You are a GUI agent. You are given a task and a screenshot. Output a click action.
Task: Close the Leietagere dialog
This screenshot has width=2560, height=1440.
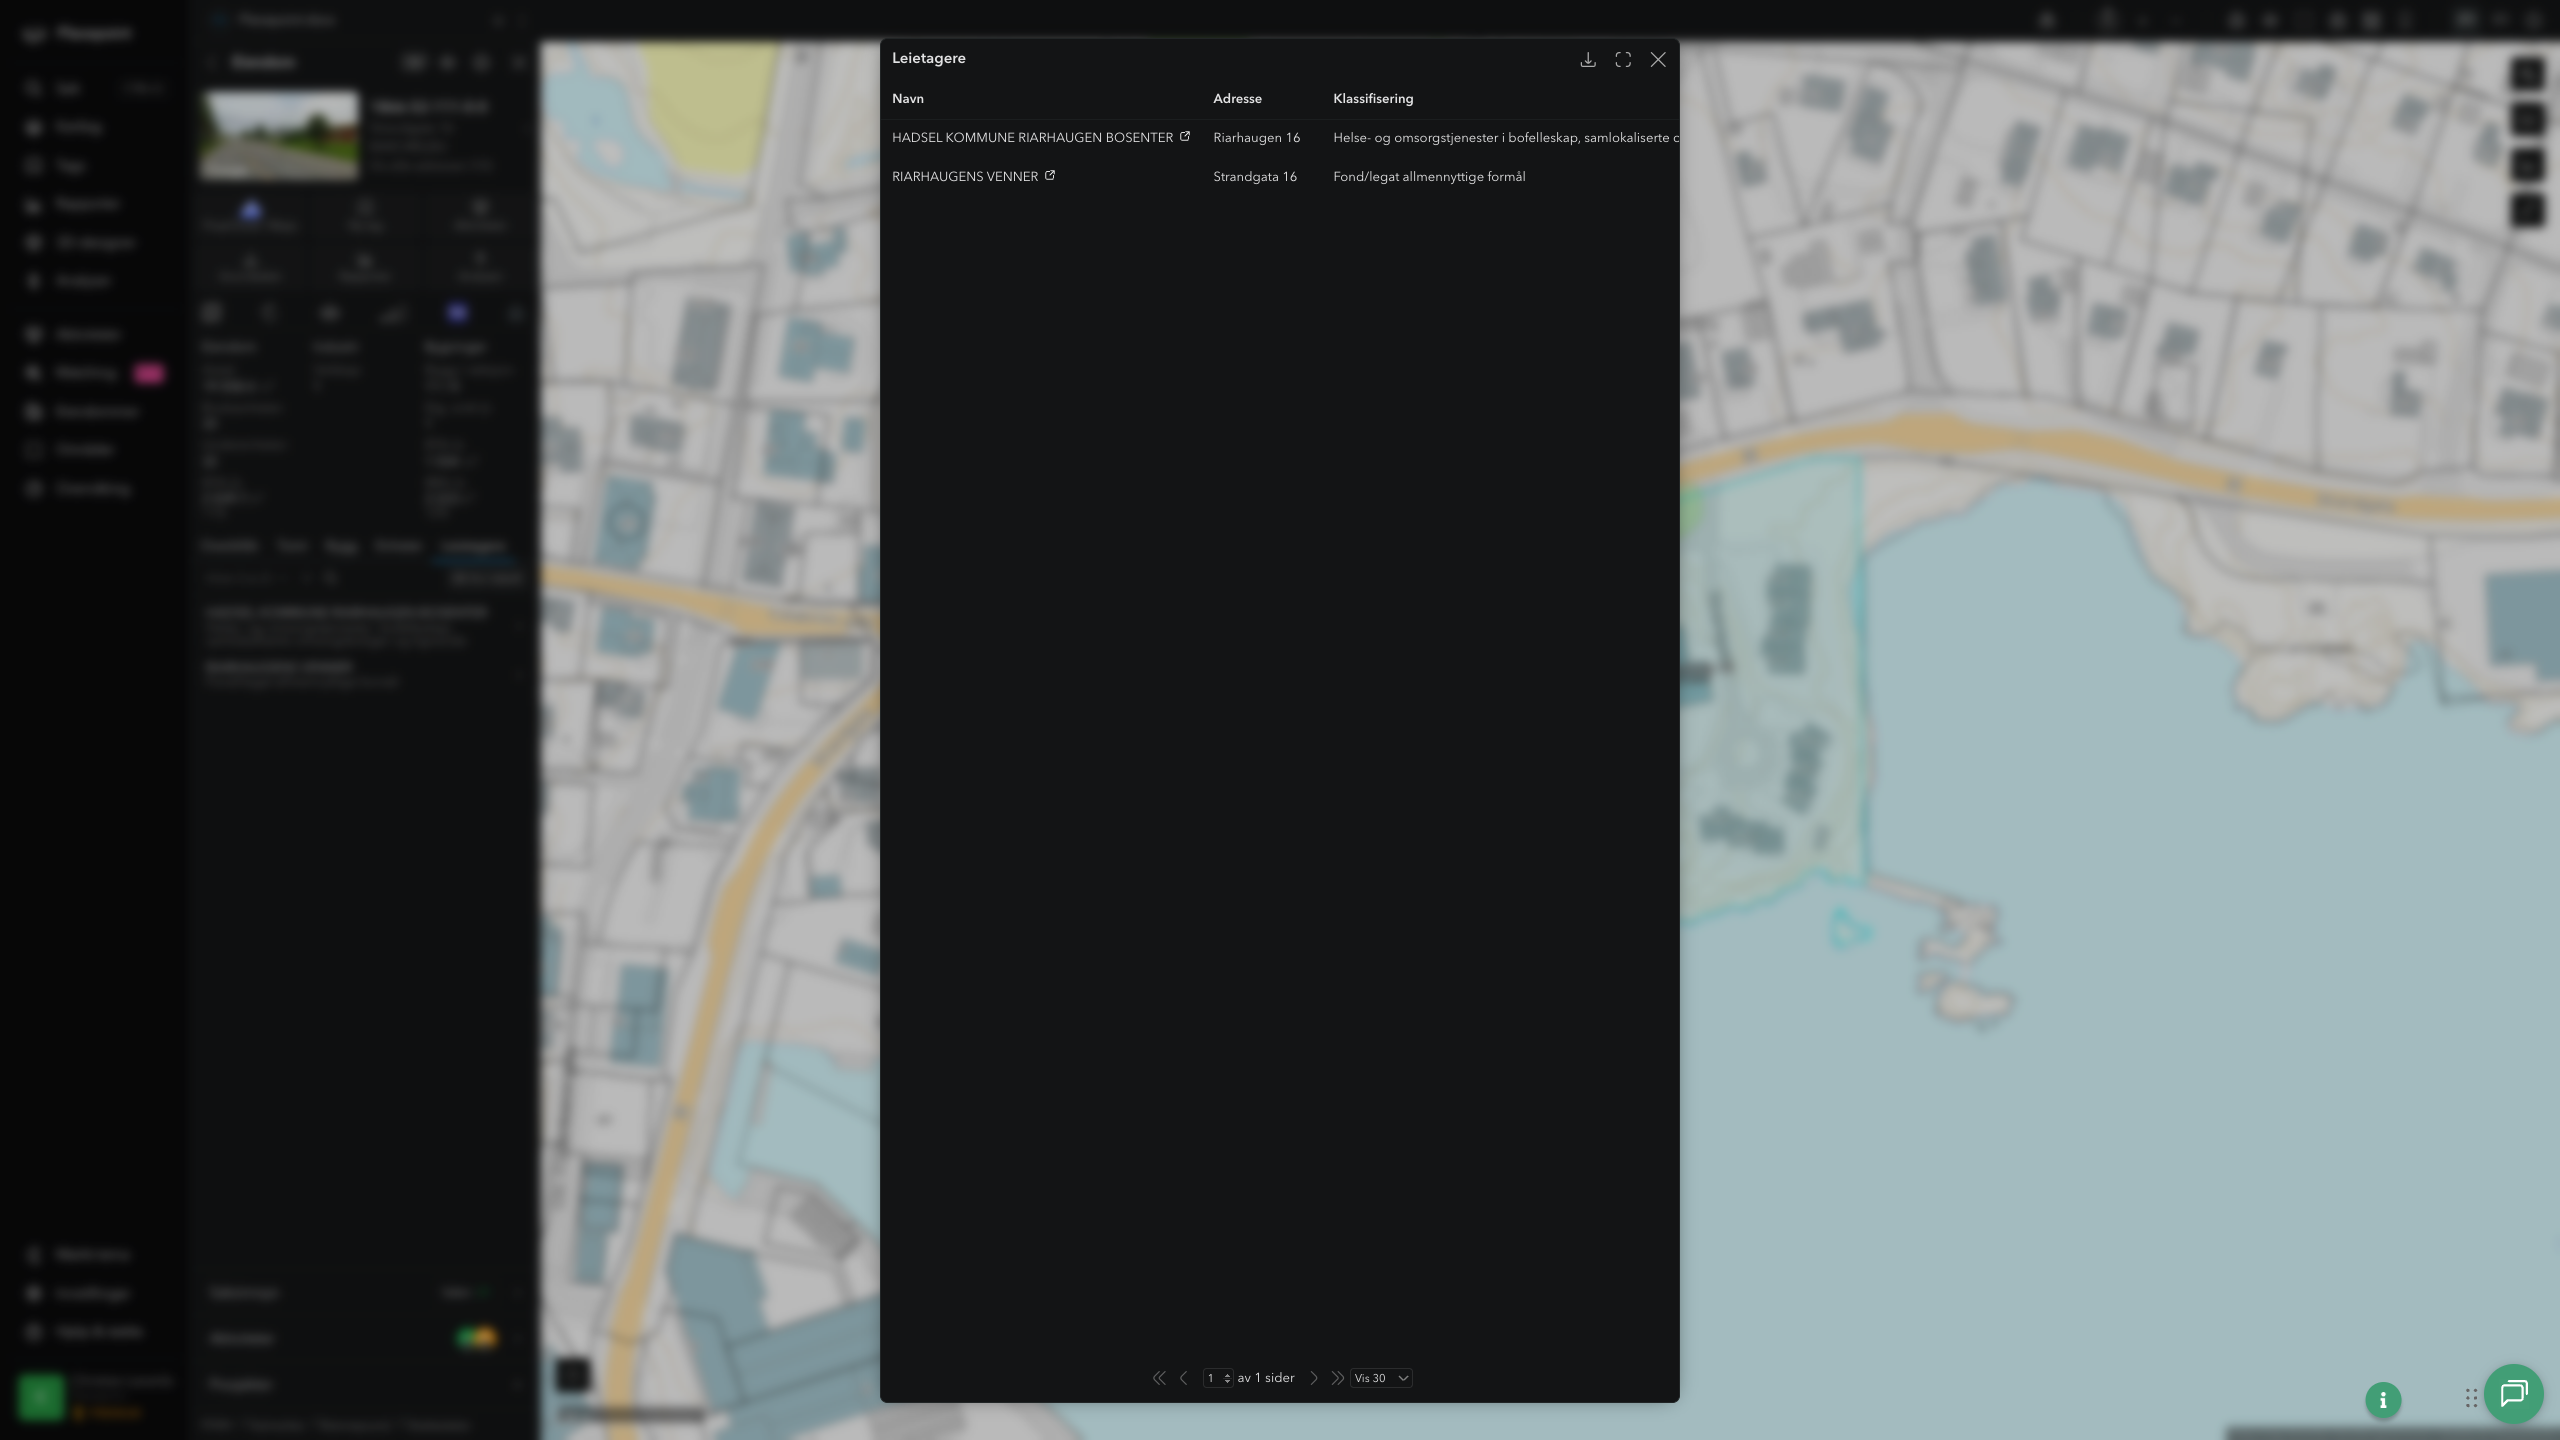click(x=1658, y=60)
